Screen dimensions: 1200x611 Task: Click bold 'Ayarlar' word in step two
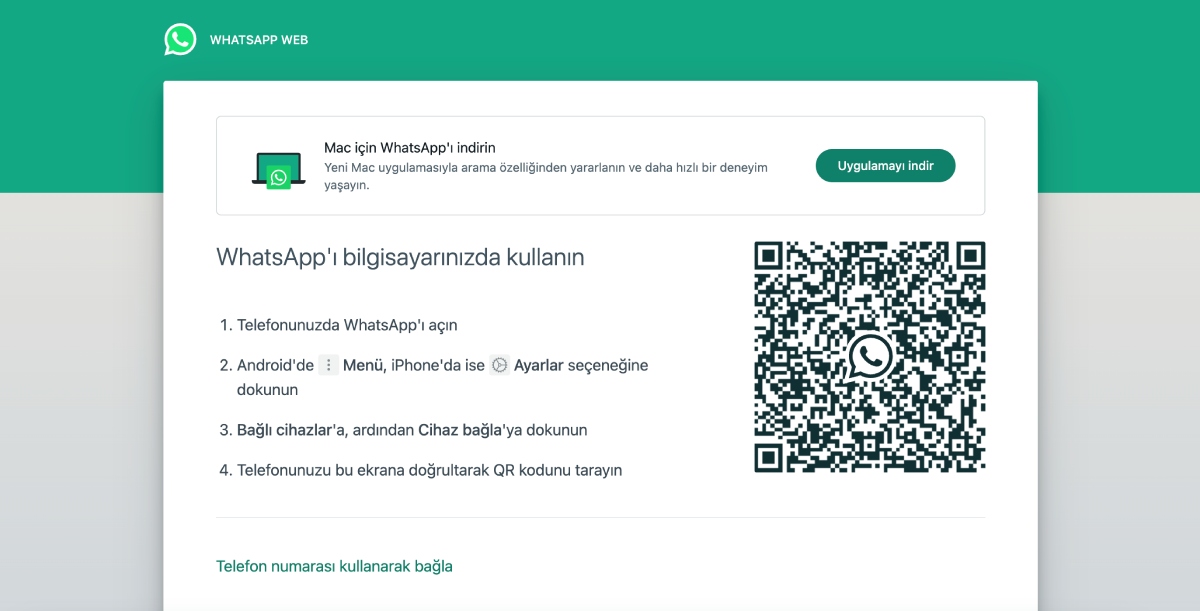[x=539, y=365]
